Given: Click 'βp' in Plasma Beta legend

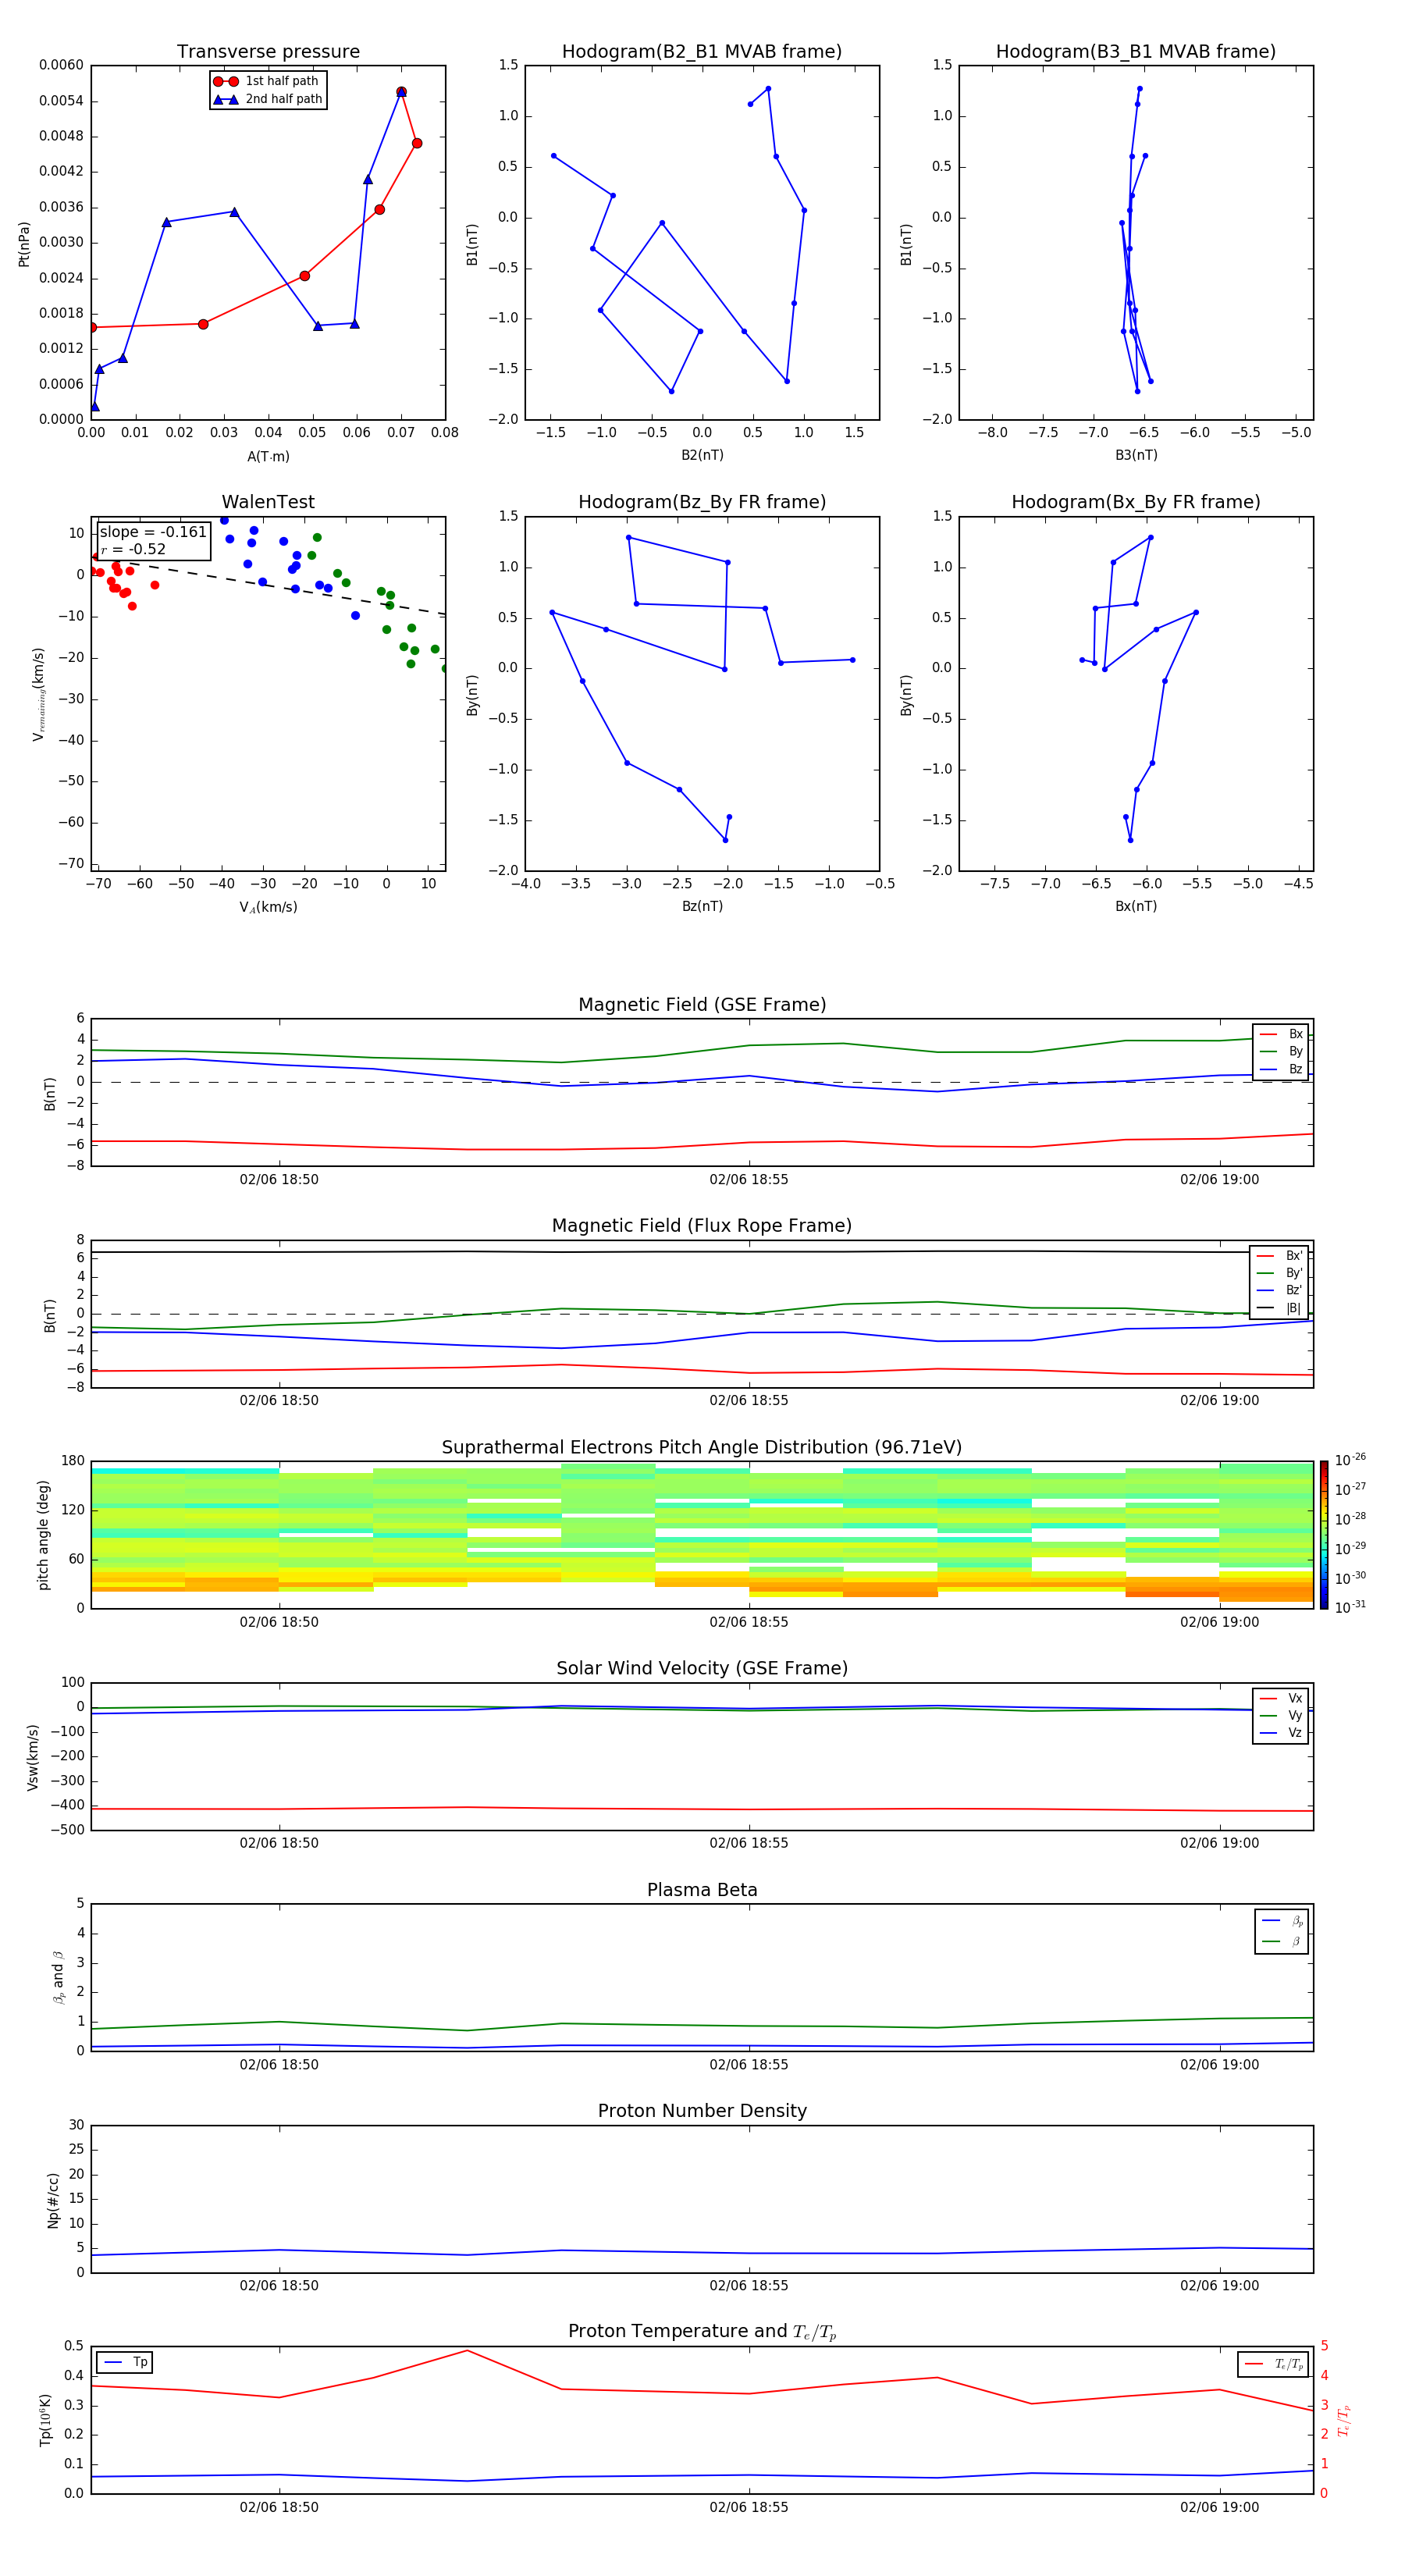Looking at the screenshot, I should pos(1282,1920).
